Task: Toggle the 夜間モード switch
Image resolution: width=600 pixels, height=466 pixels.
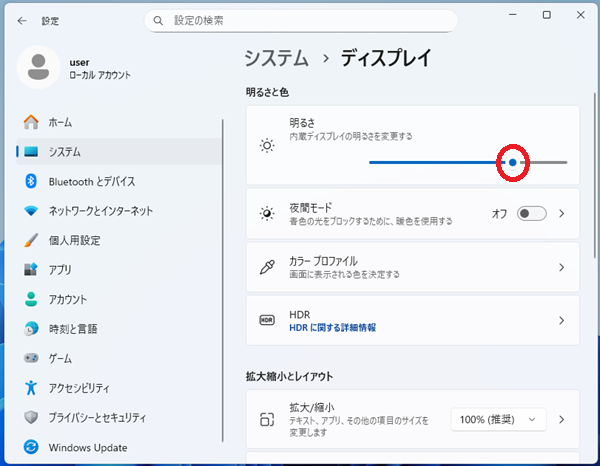Action: [532, 213]
